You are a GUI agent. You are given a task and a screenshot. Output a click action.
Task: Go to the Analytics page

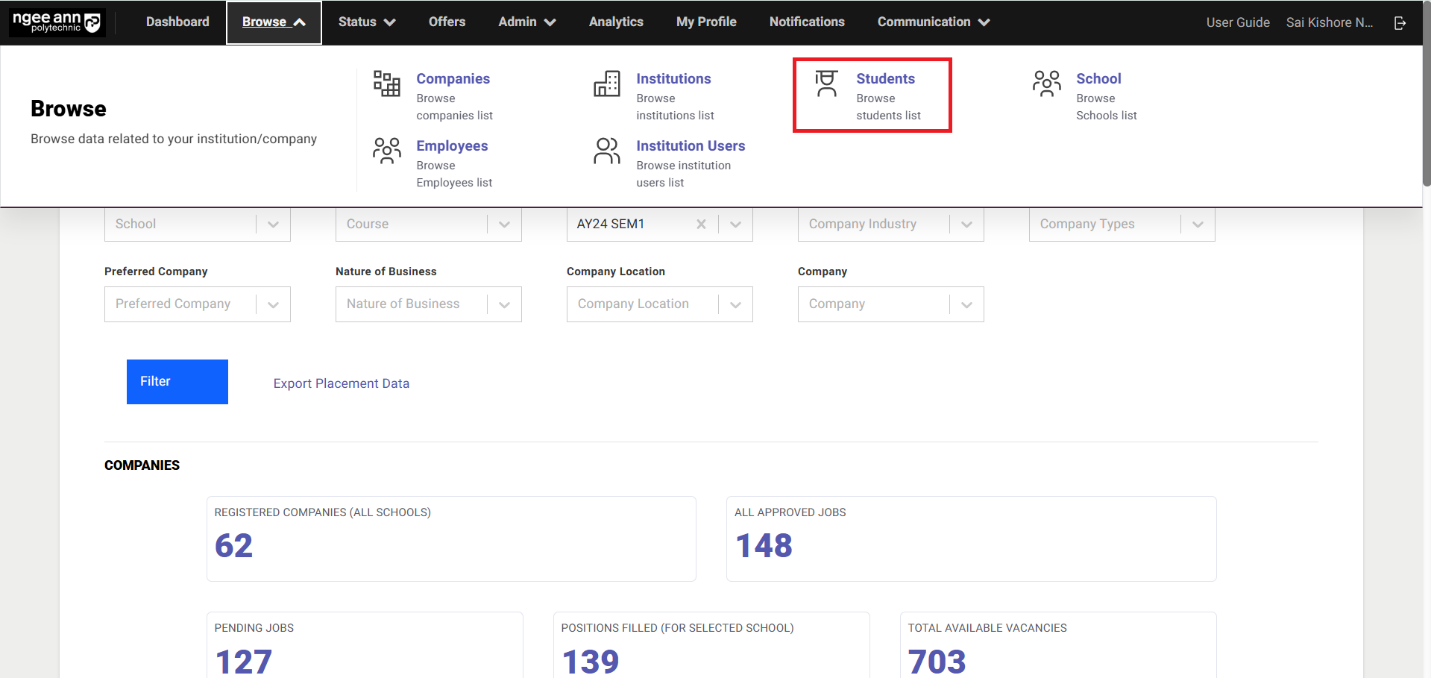[616, 22]
